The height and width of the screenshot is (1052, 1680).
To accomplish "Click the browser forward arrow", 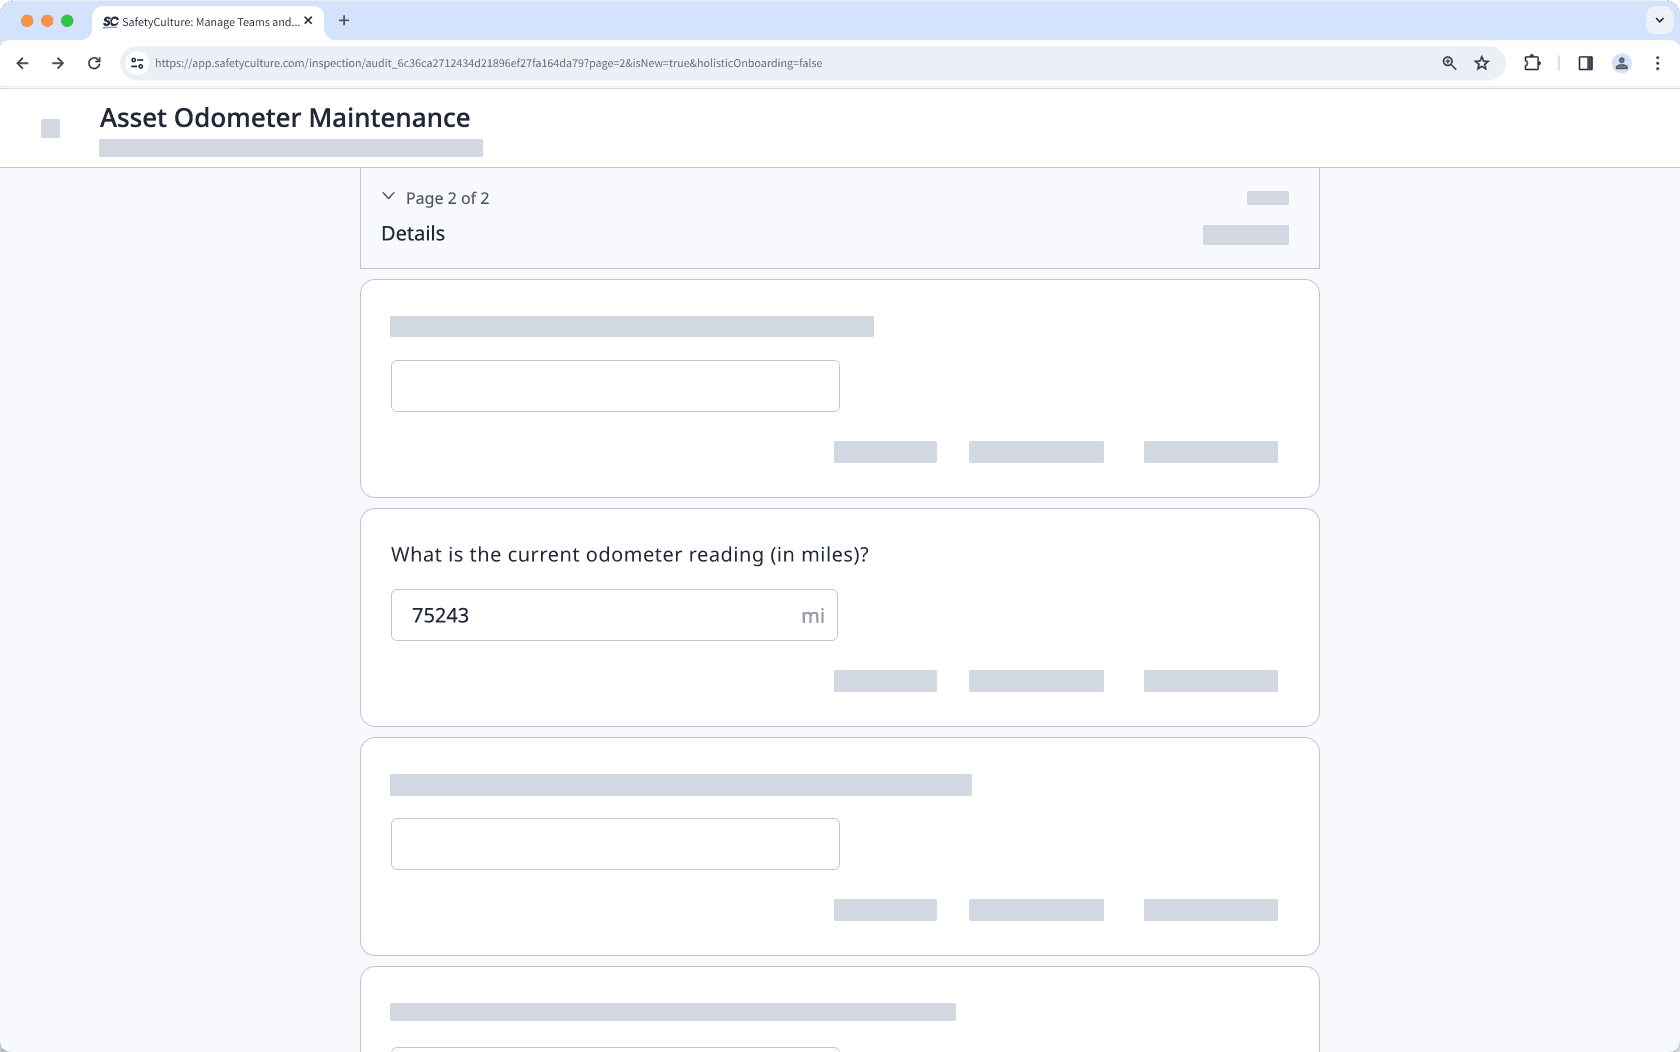I will [x=58, y=63].
